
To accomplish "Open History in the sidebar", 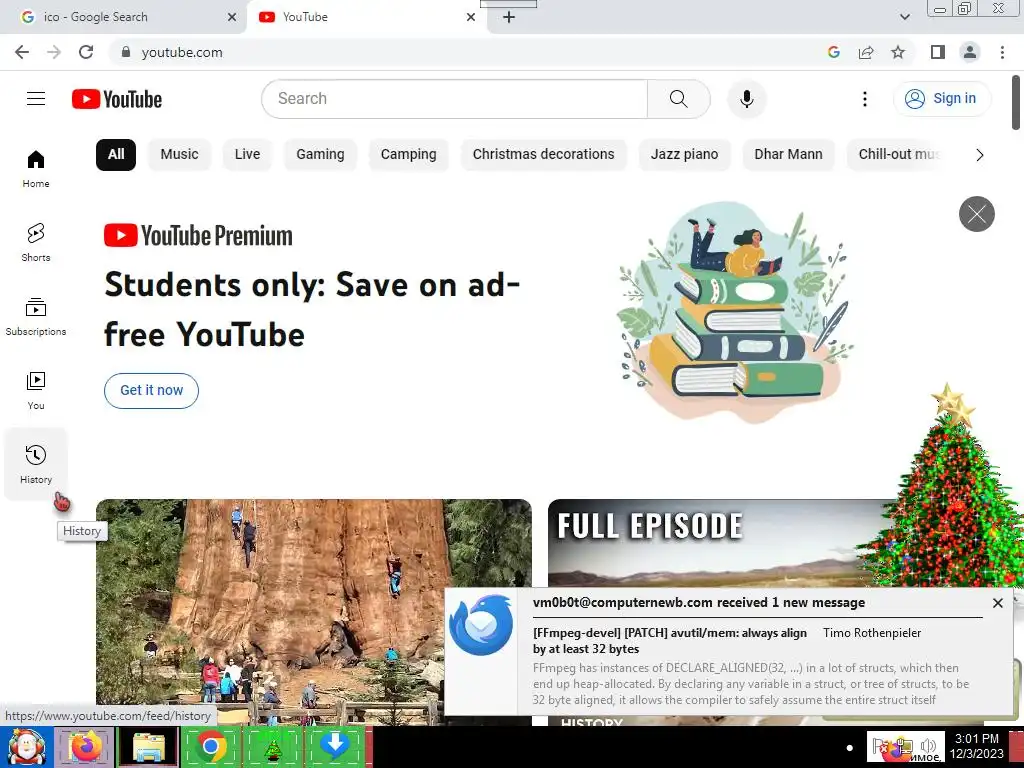I will pyautogui.click(x=36, y=464).
